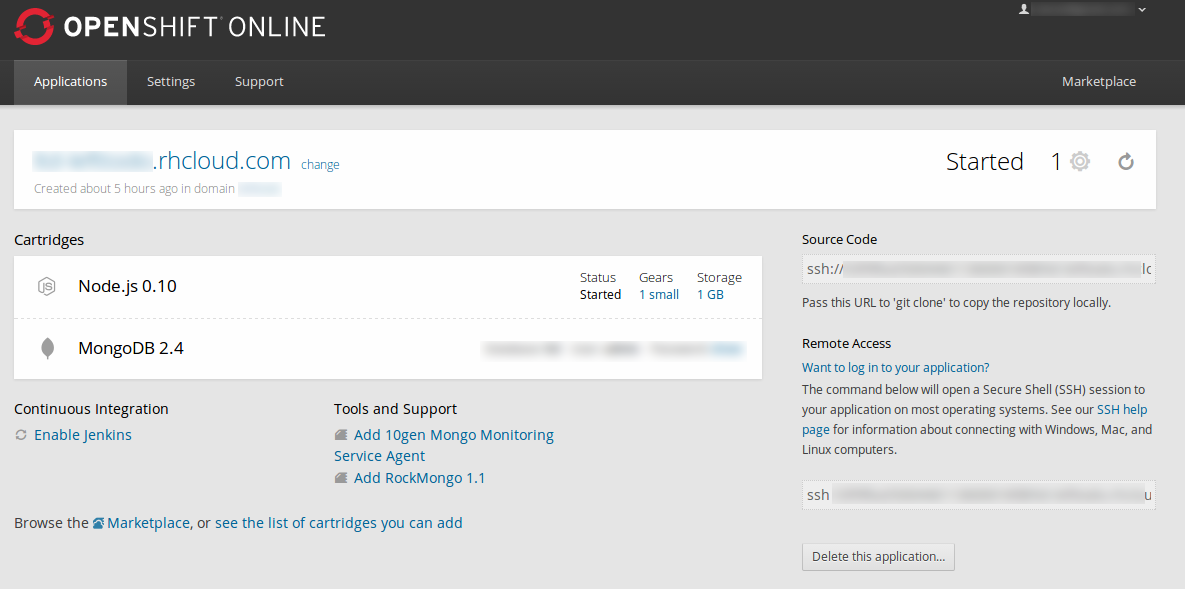This screenshot has height=589, width=1185.
Task: Click the Source Code heading
Action: coord(840,240)
